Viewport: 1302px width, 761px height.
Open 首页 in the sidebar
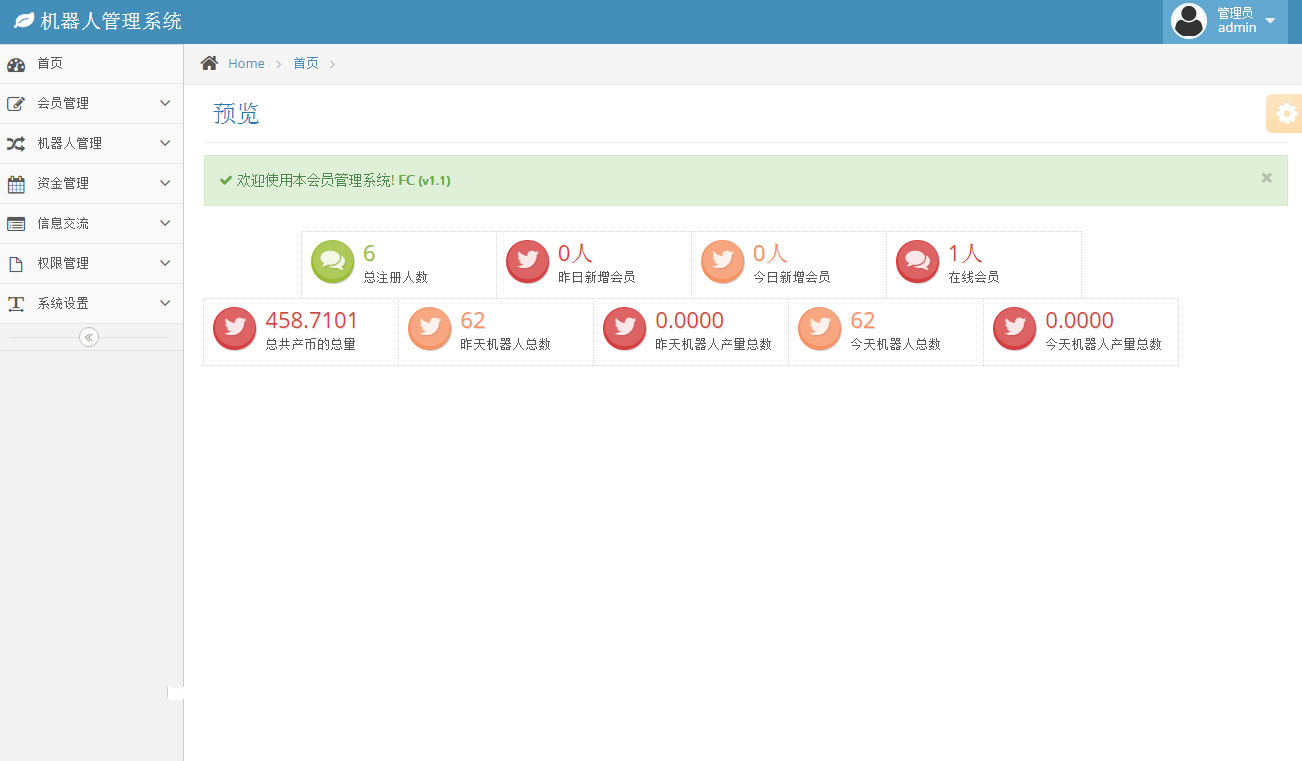point(50,63)
